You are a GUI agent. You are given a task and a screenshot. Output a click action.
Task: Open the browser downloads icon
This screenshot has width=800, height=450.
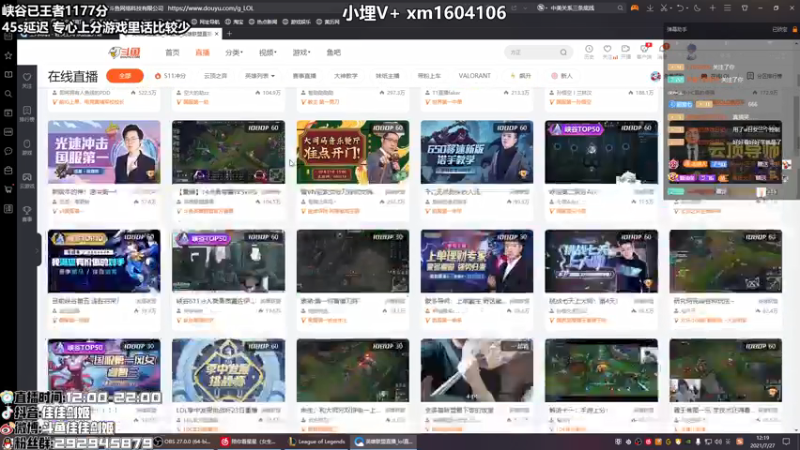pyautogui.click(x=650, y=8)
